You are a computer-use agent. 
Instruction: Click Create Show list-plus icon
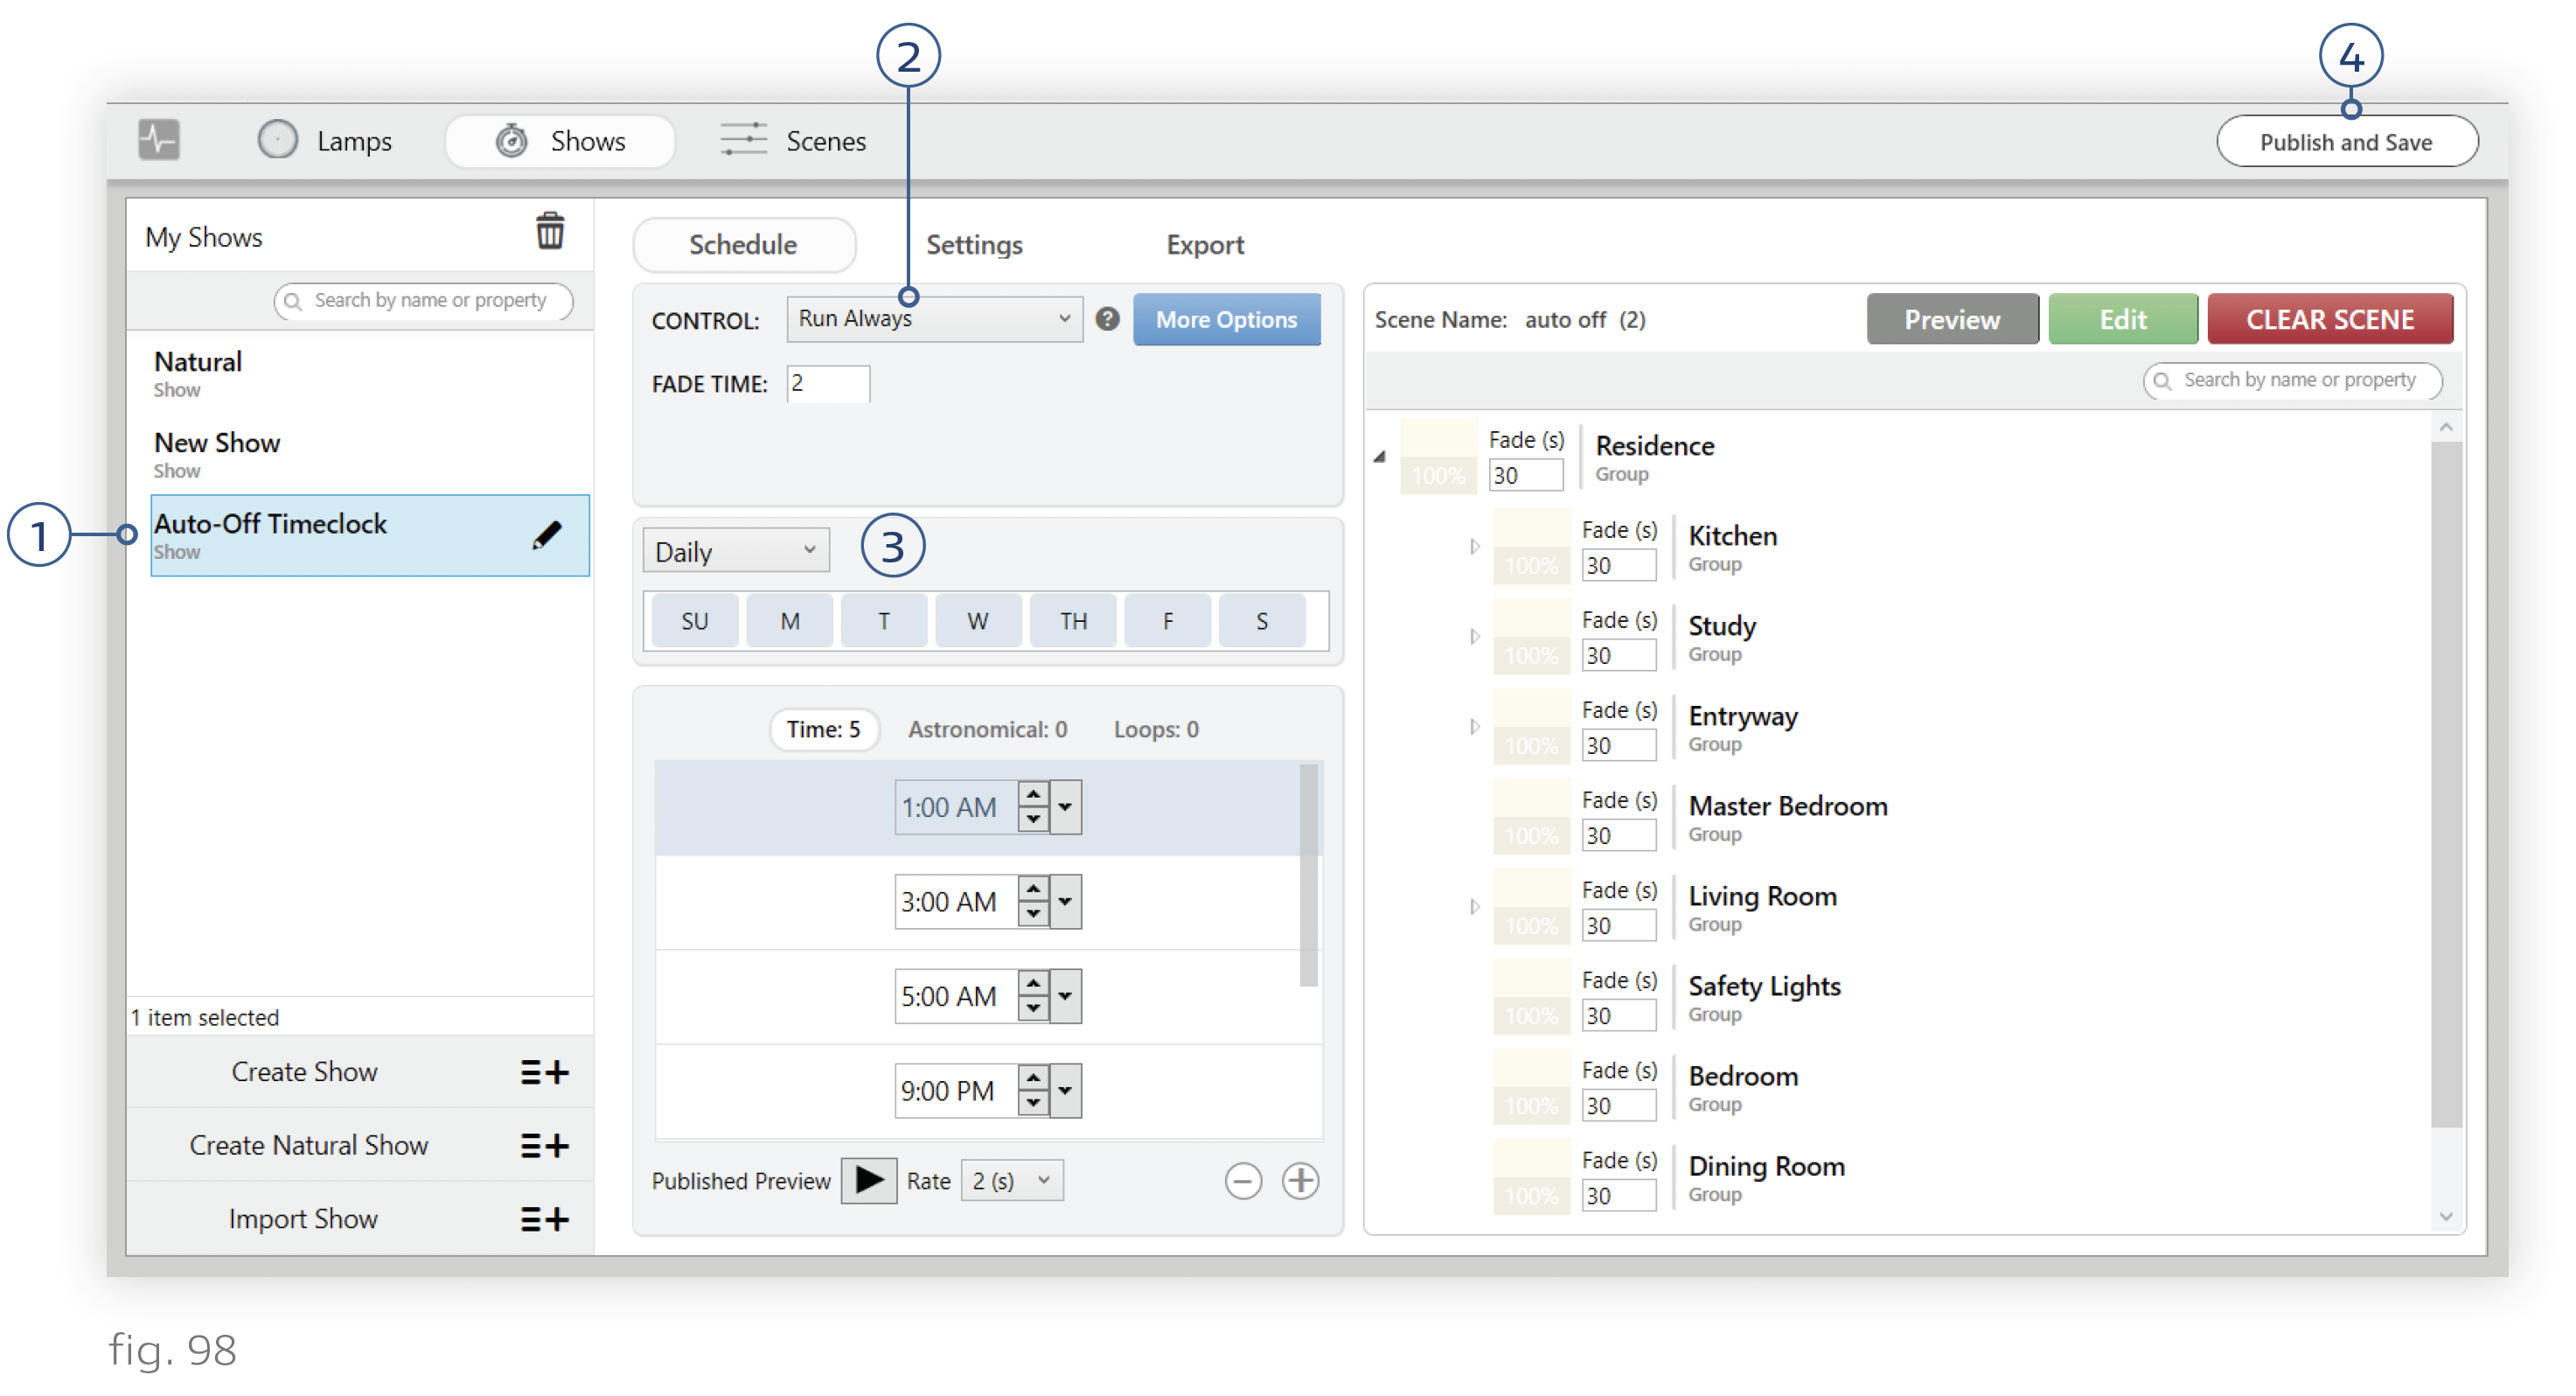coord(544,1073)
